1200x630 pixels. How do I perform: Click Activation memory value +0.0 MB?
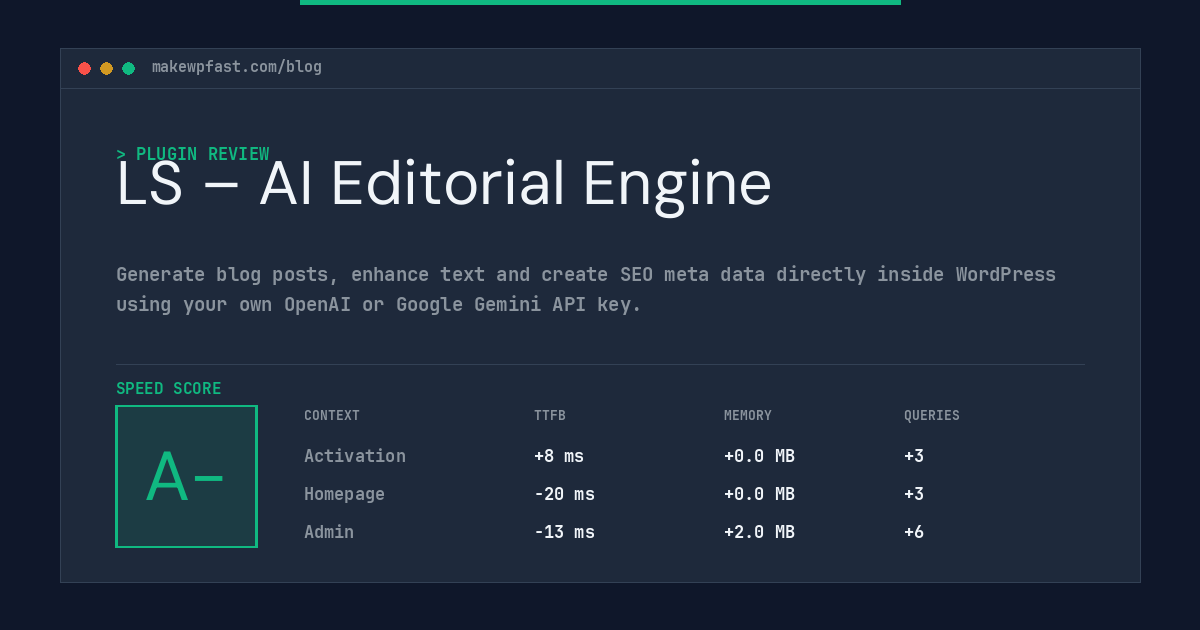[759, 456]
